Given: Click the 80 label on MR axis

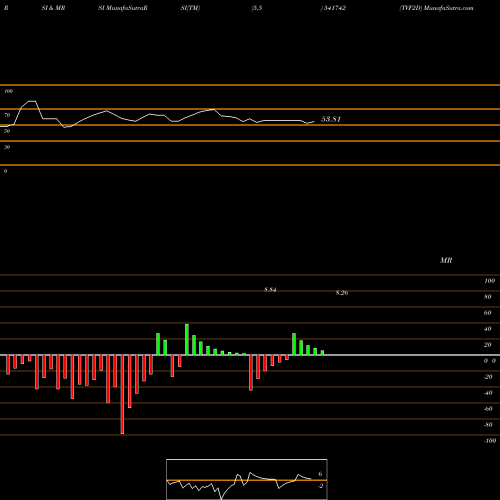Looking at the screenshot, I should click(x=488, y=297).
